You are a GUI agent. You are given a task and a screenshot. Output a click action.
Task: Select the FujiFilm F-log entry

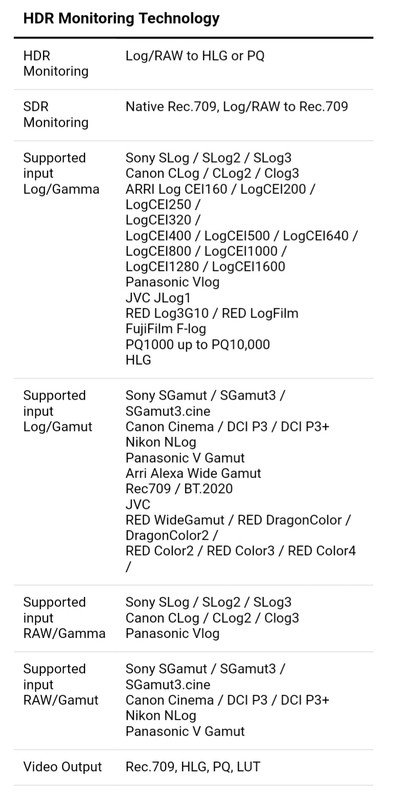(166, 329)
